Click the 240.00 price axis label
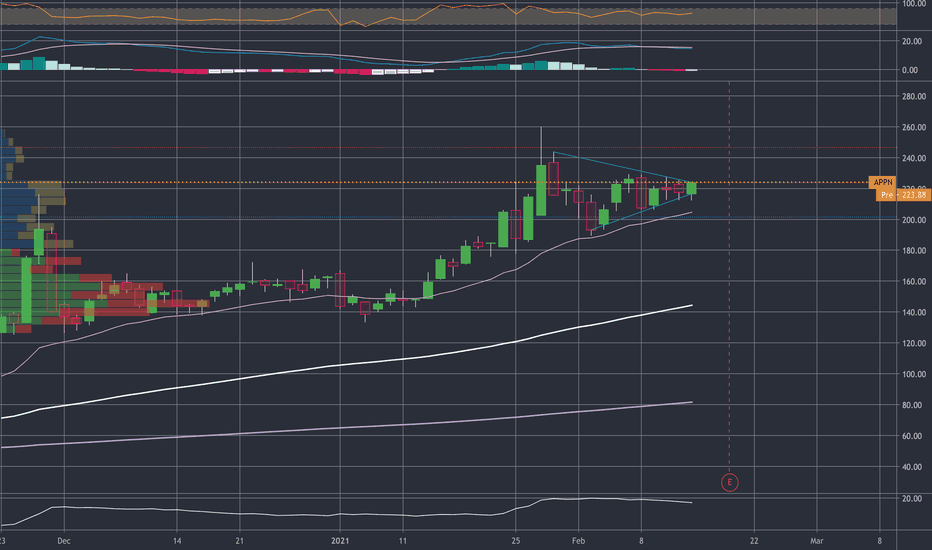Image resolution: width=932 pixels, height=550 pixels. tap(914, 158)
